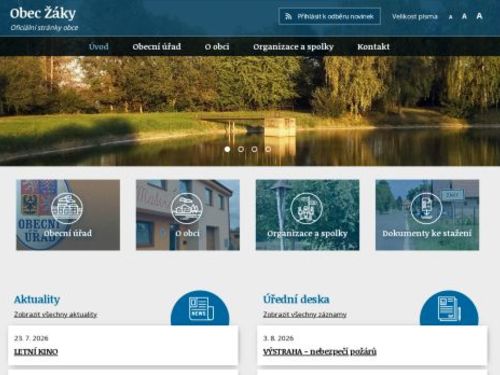
Task: Click the Obec Žáky site title
Action: [43, 14]
